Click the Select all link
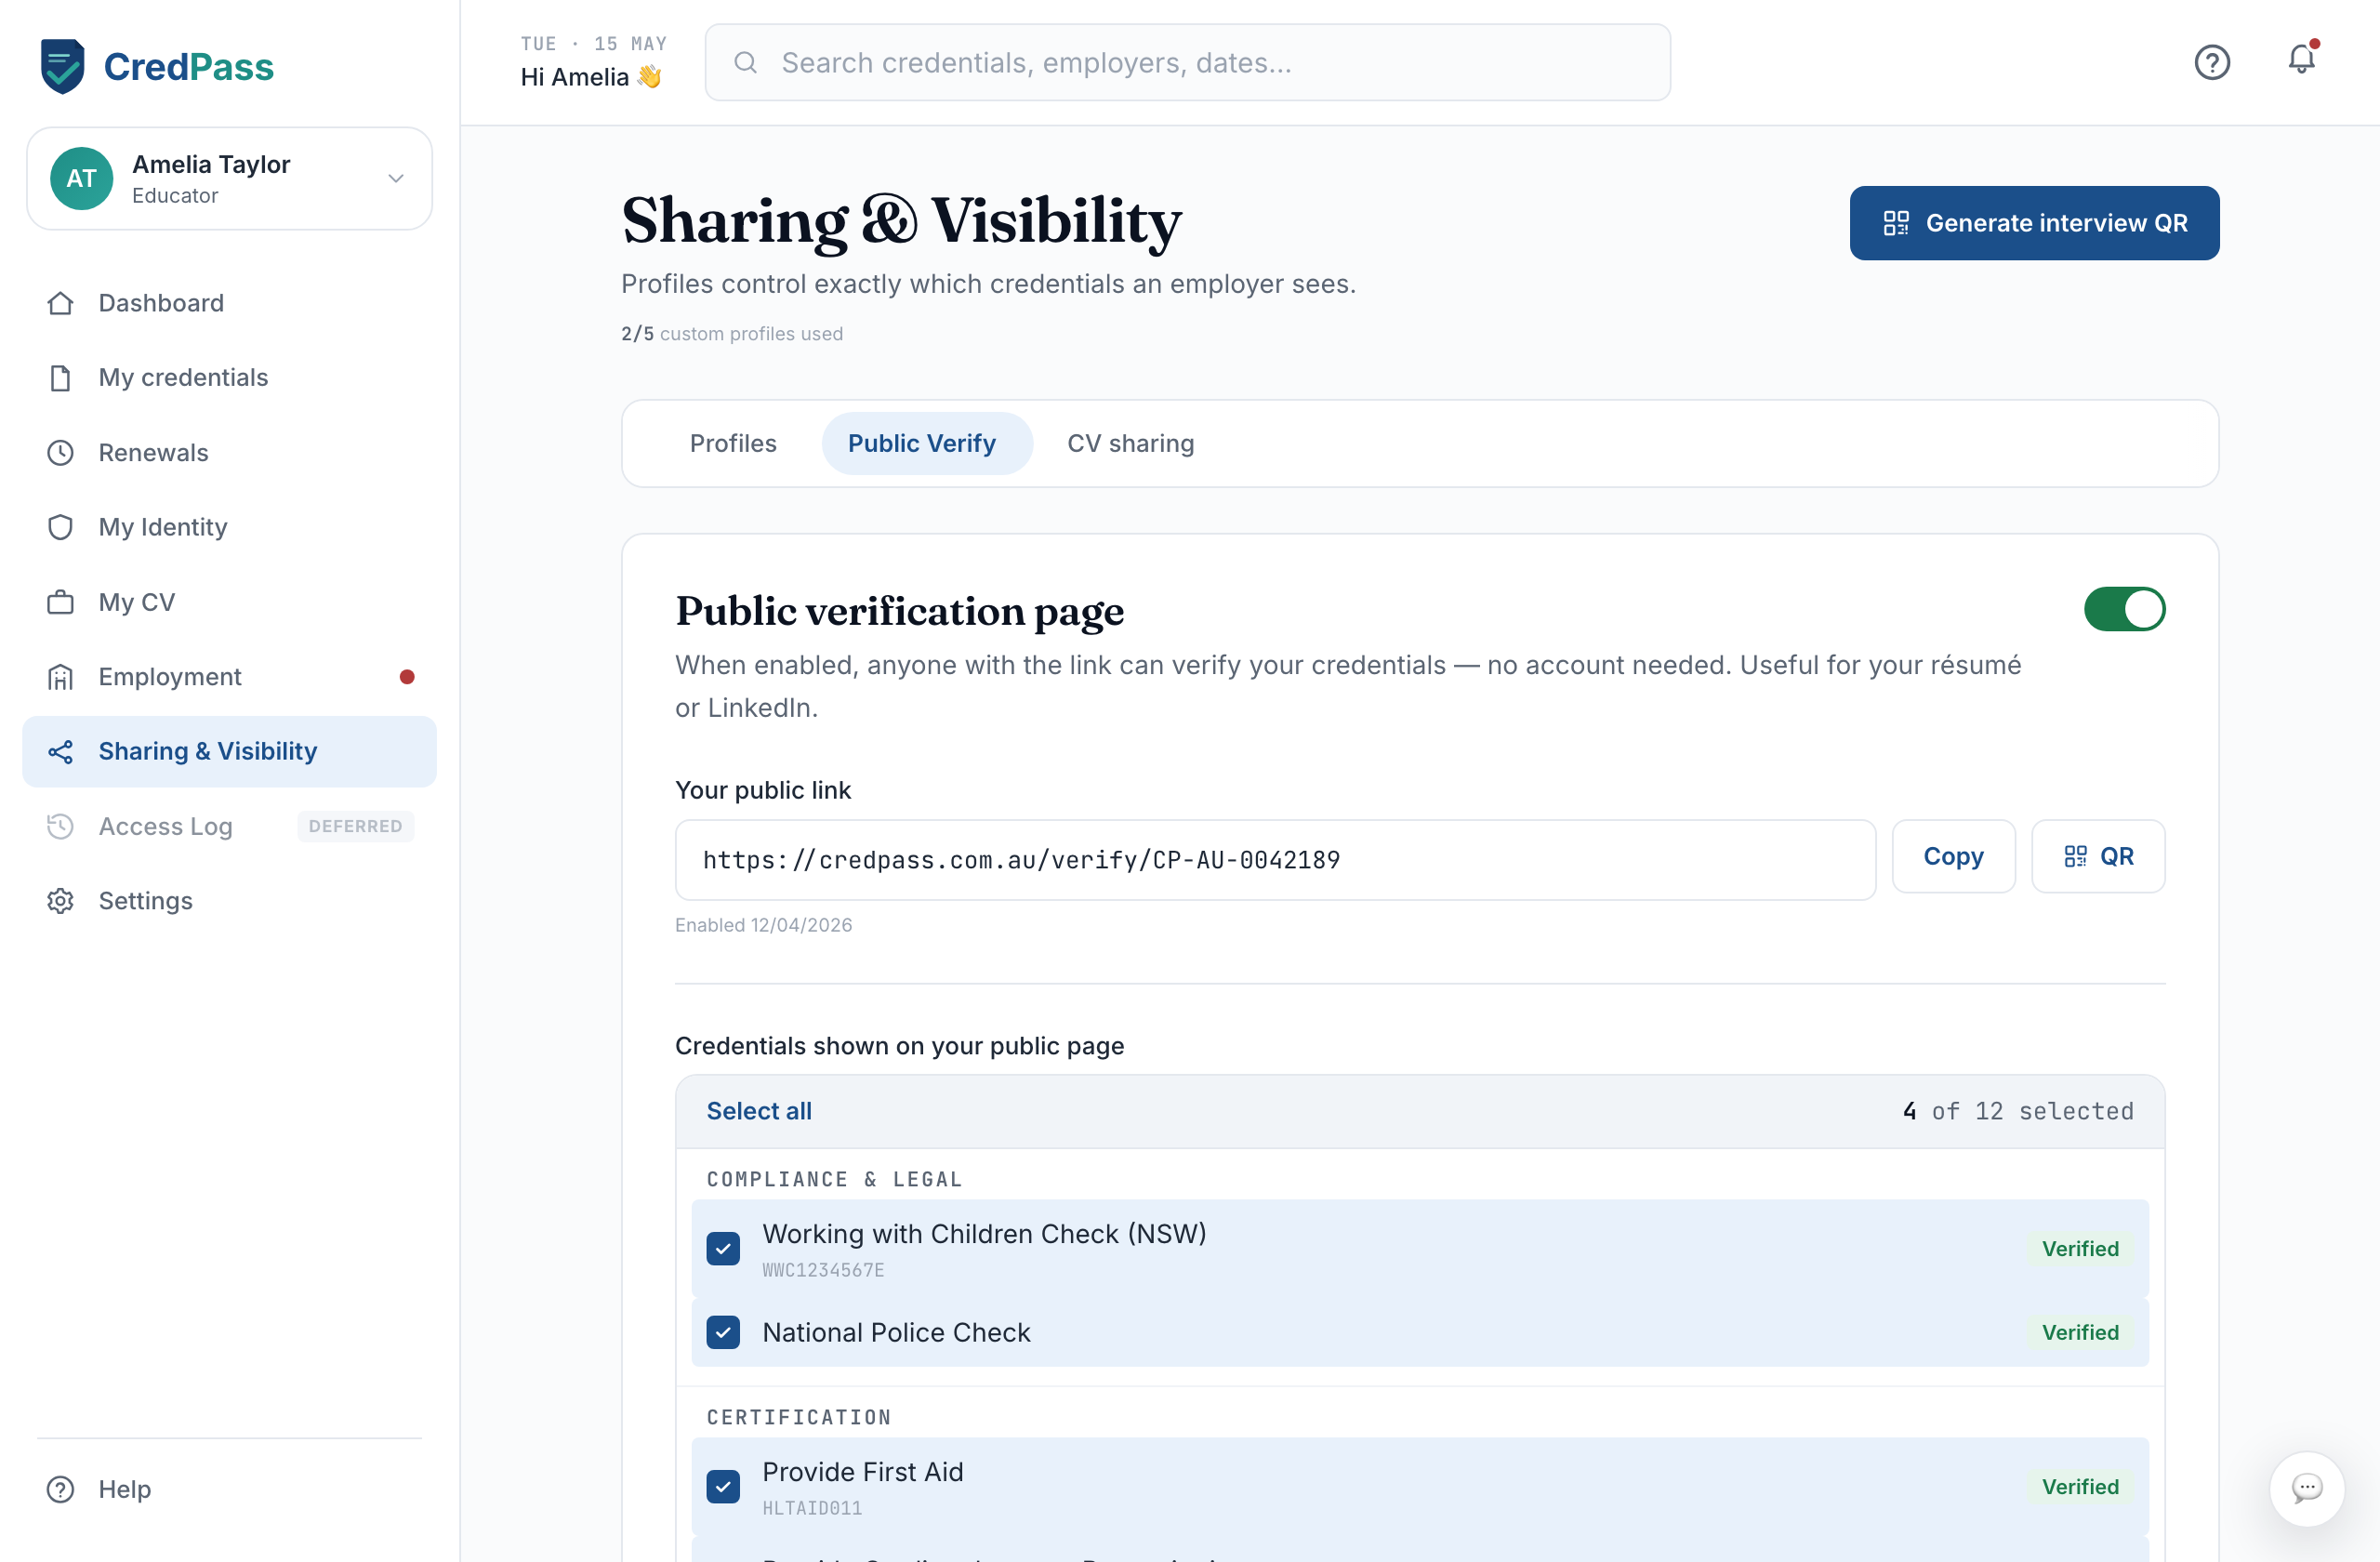Image resolution: width=2380 pixels, height=1562 pixels. 759,1111
